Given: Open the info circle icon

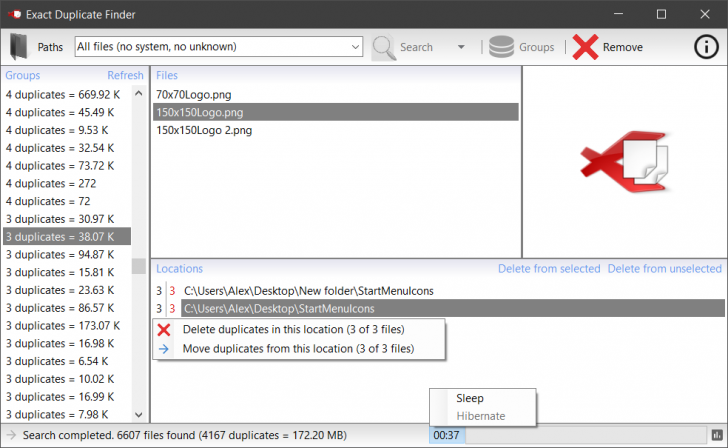Looking at the screenshot, I should tap(706, 47).
